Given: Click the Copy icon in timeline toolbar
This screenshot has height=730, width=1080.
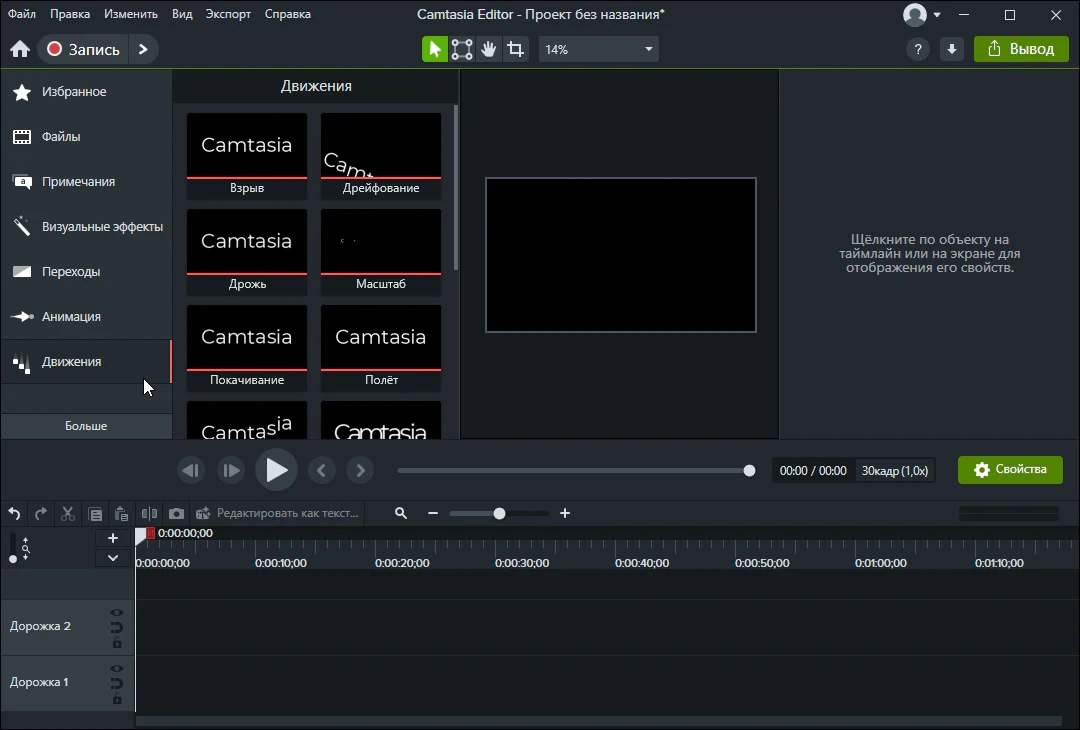Looking at the screenshot, I should (95, 513).
